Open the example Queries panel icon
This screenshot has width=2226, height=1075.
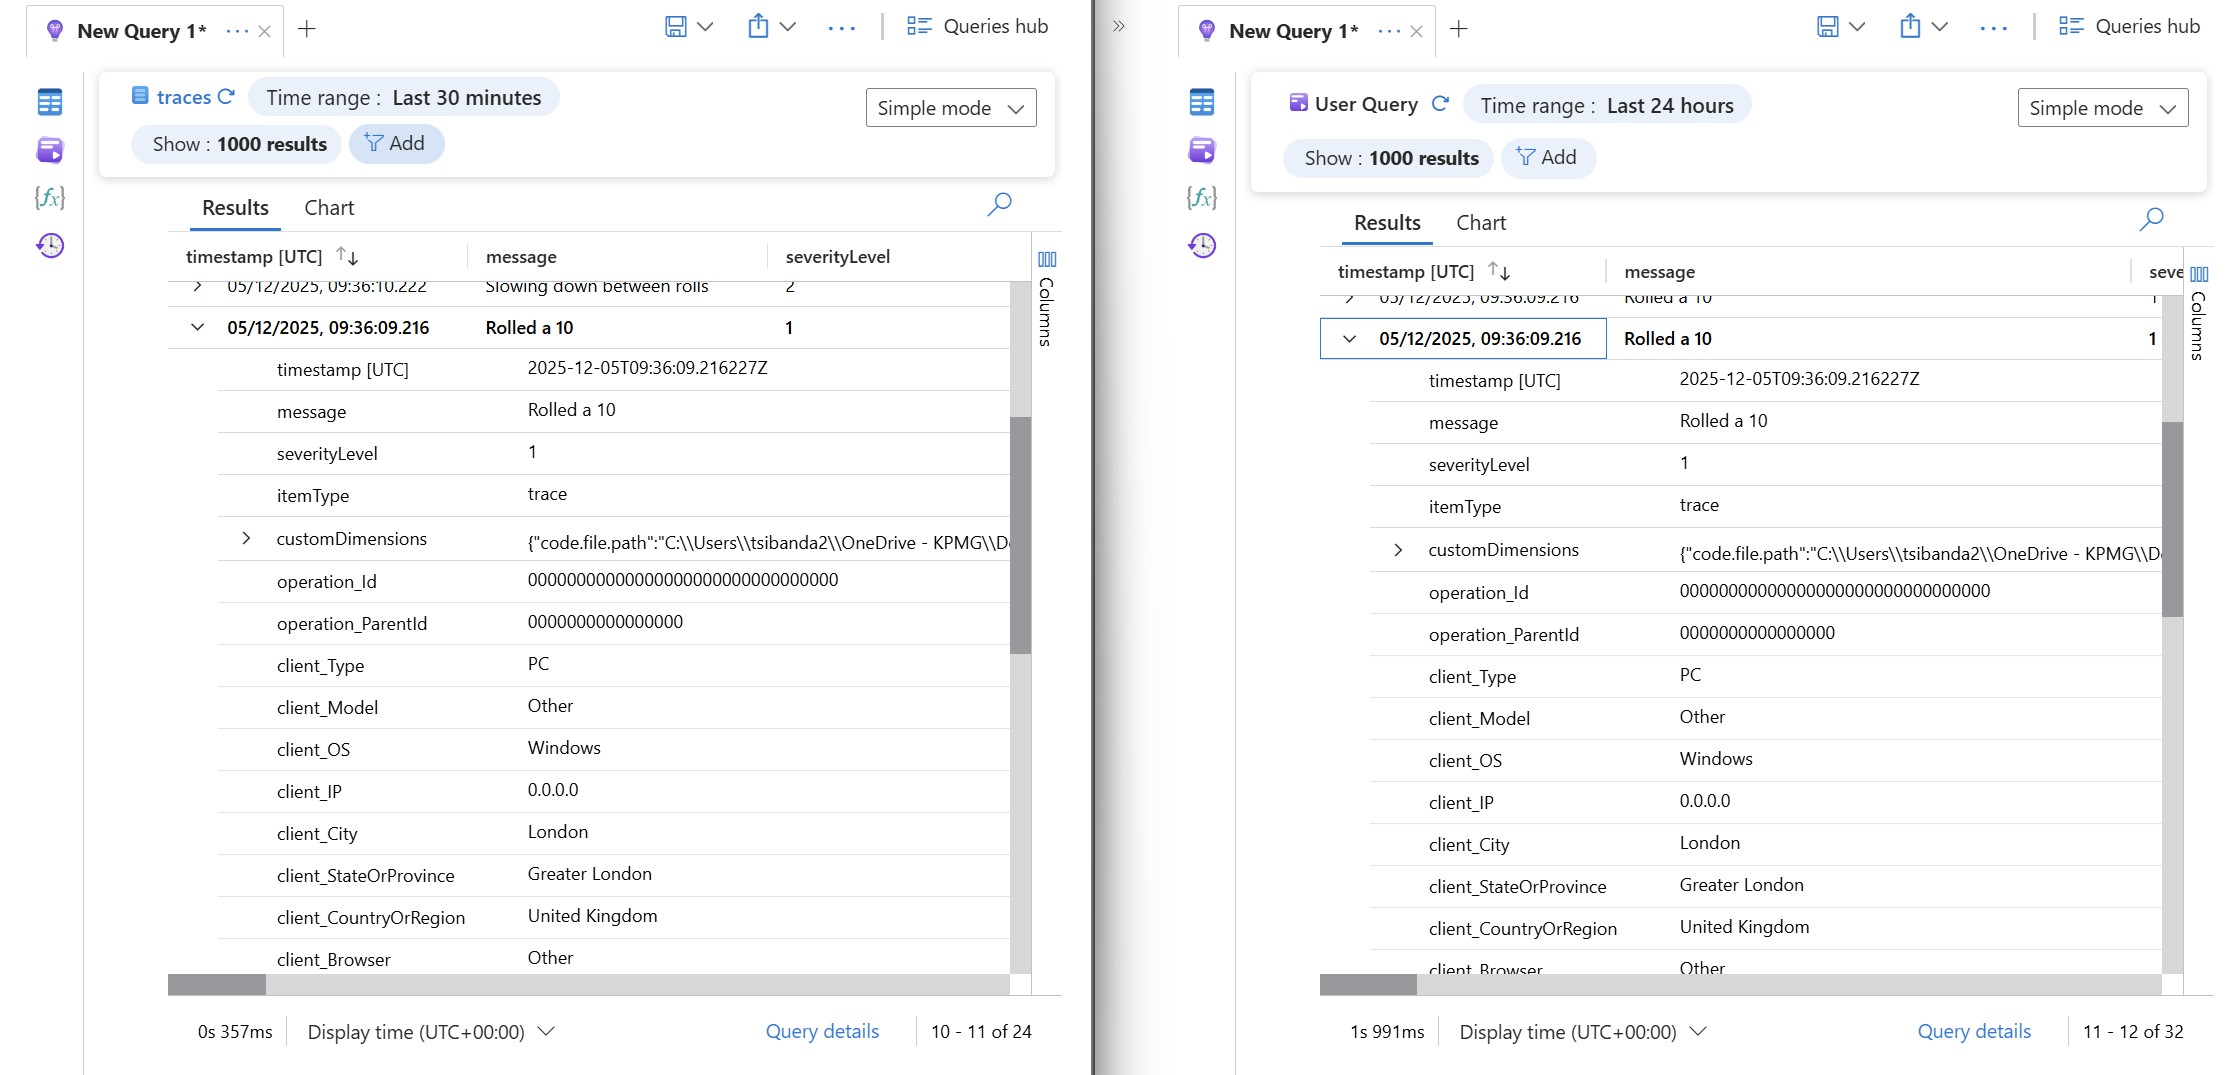(49, 150)
